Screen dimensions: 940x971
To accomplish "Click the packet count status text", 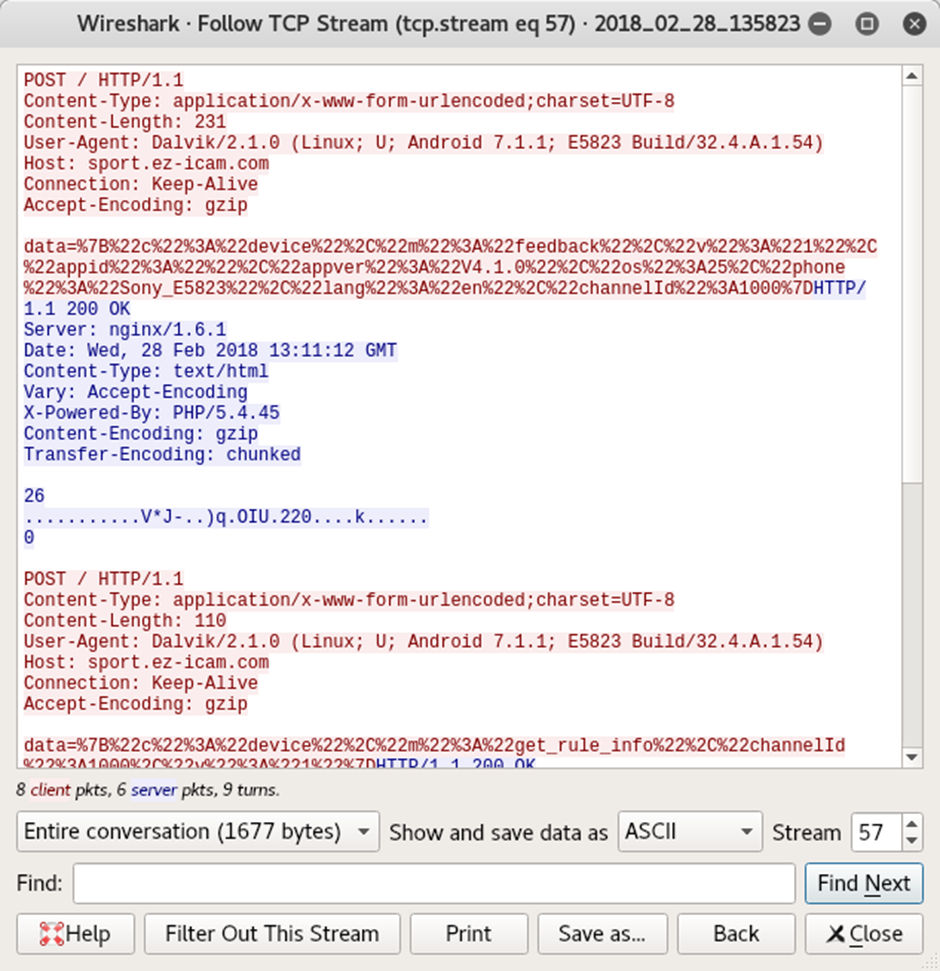I will pos(147,790).
